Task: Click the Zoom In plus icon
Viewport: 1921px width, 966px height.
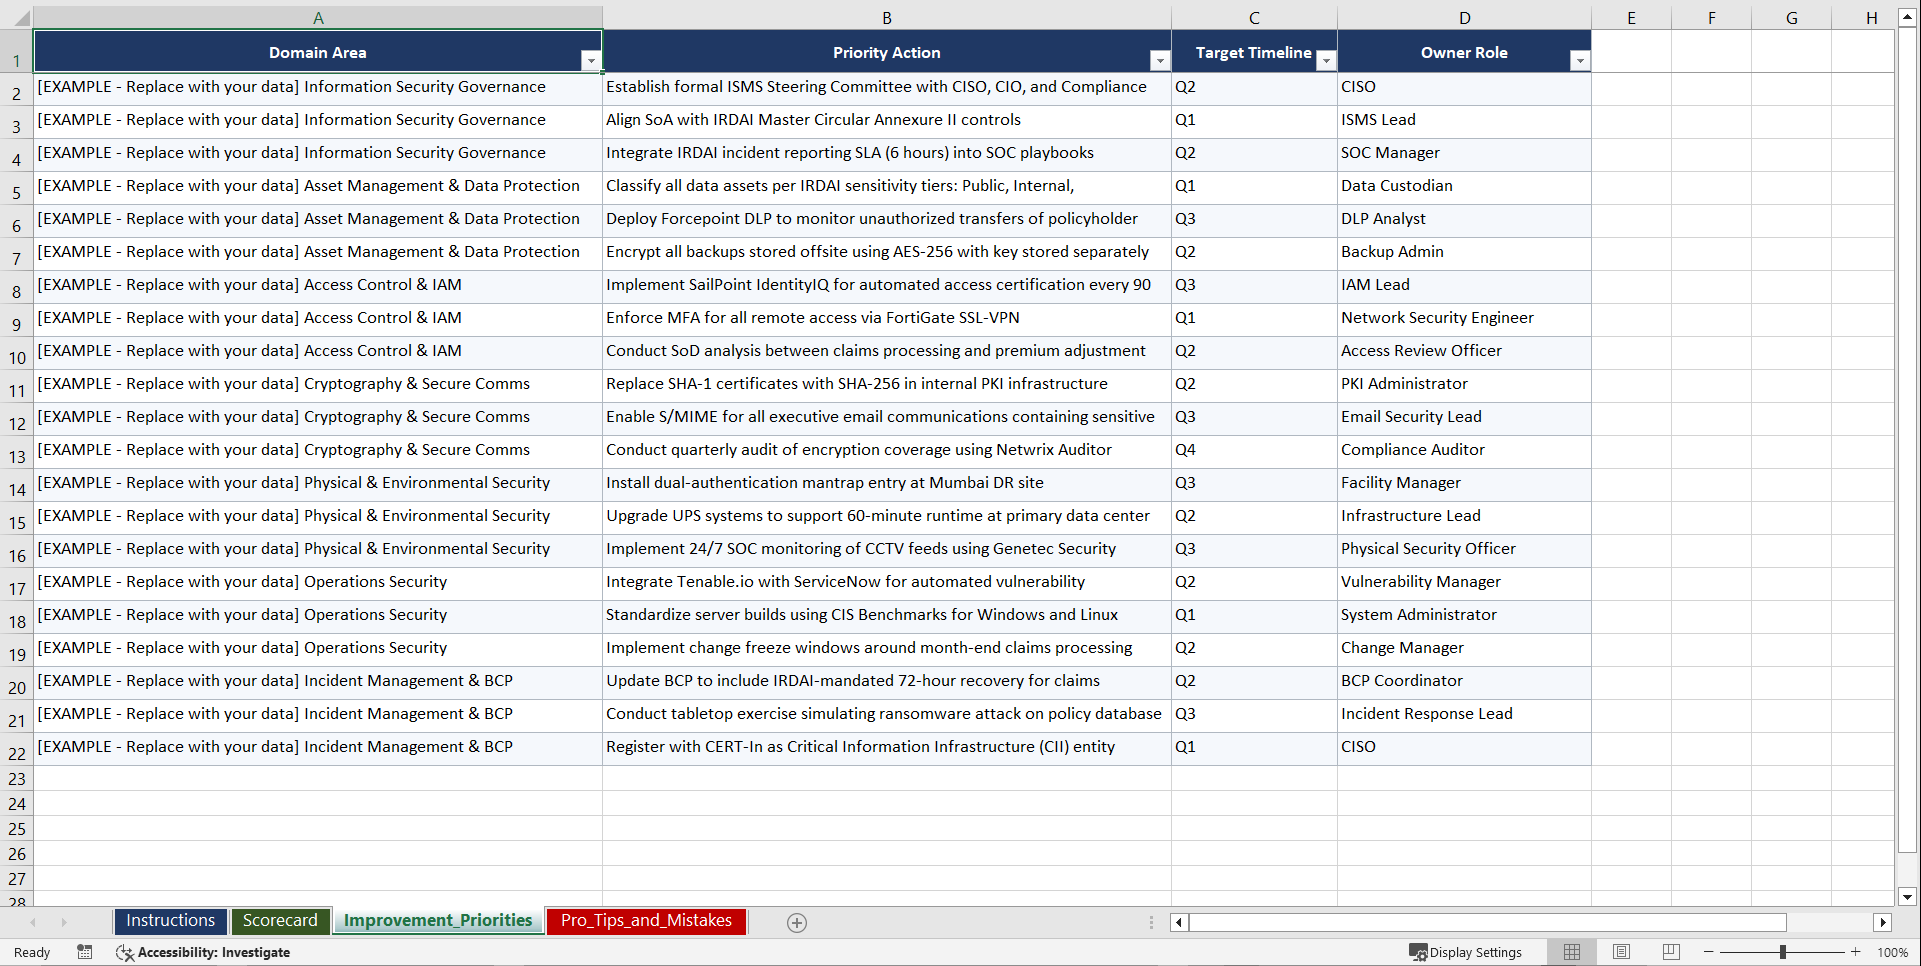Action: click(x=1856, y=952)
